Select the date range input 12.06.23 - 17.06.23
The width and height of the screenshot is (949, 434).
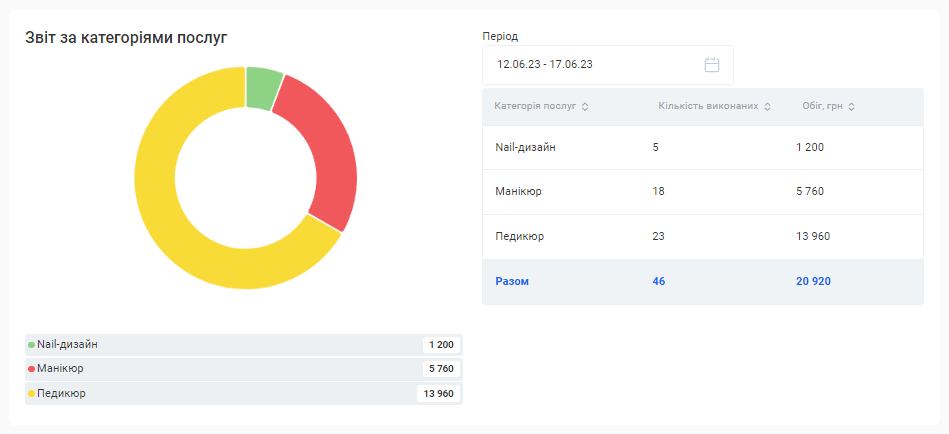[590, 65]
